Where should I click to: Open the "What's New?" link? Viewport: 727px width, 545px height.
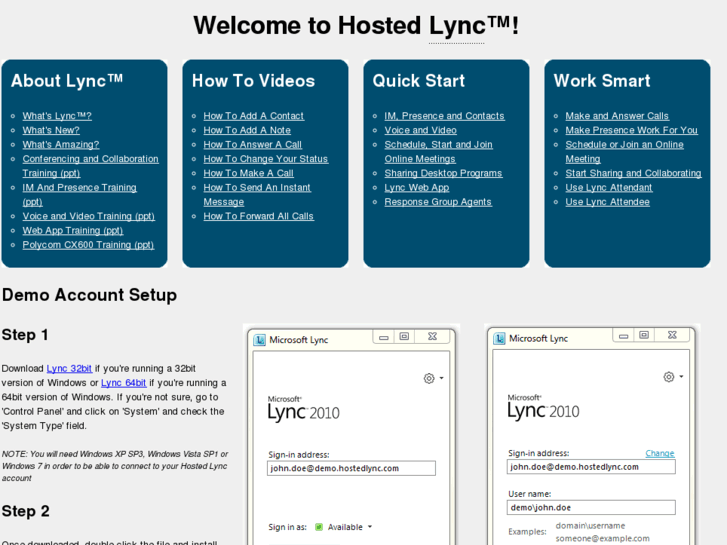coord(51,130)
